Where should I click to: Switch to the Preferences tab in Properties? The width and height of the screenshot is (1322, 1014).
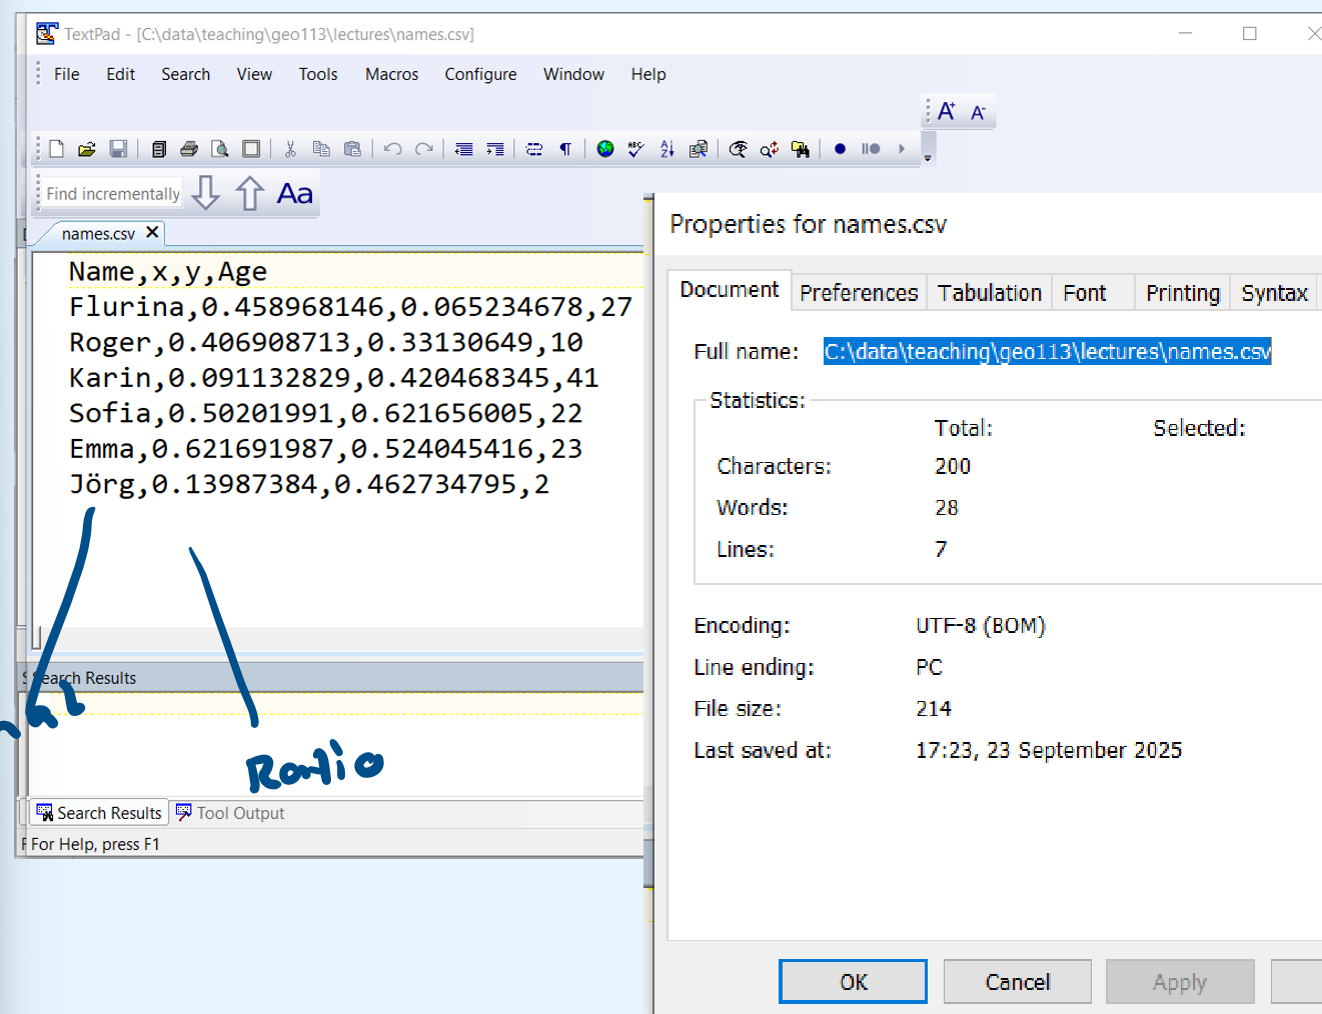[859, 293]
